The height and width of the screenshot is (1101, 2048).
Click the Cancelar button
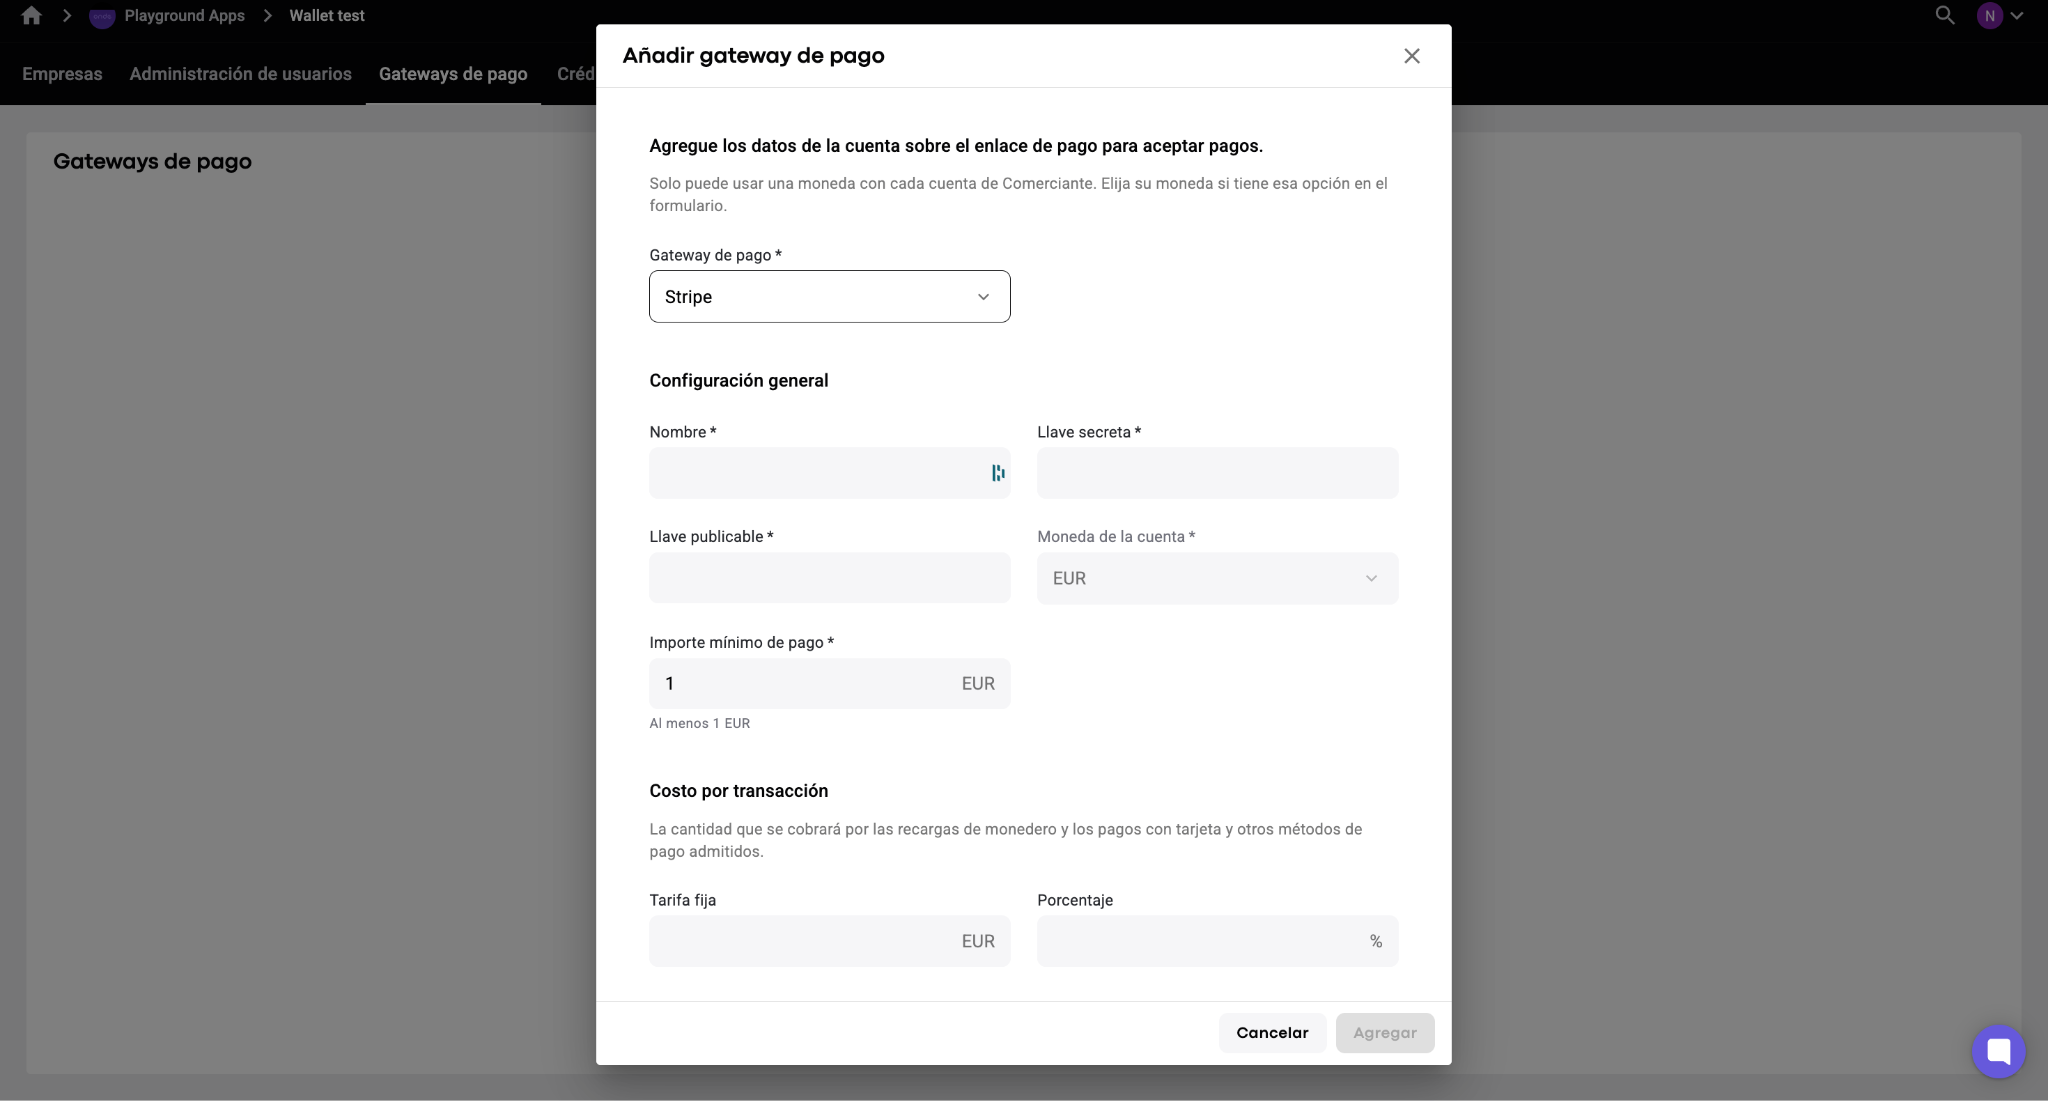(x=1272, y=1033)
